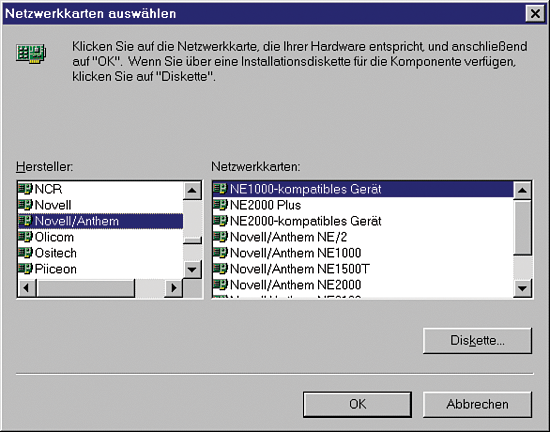Choose NE2000-kompatibles Gerät entry
The width and height of the screenshot is (550, 432).
tap(363, 221)
